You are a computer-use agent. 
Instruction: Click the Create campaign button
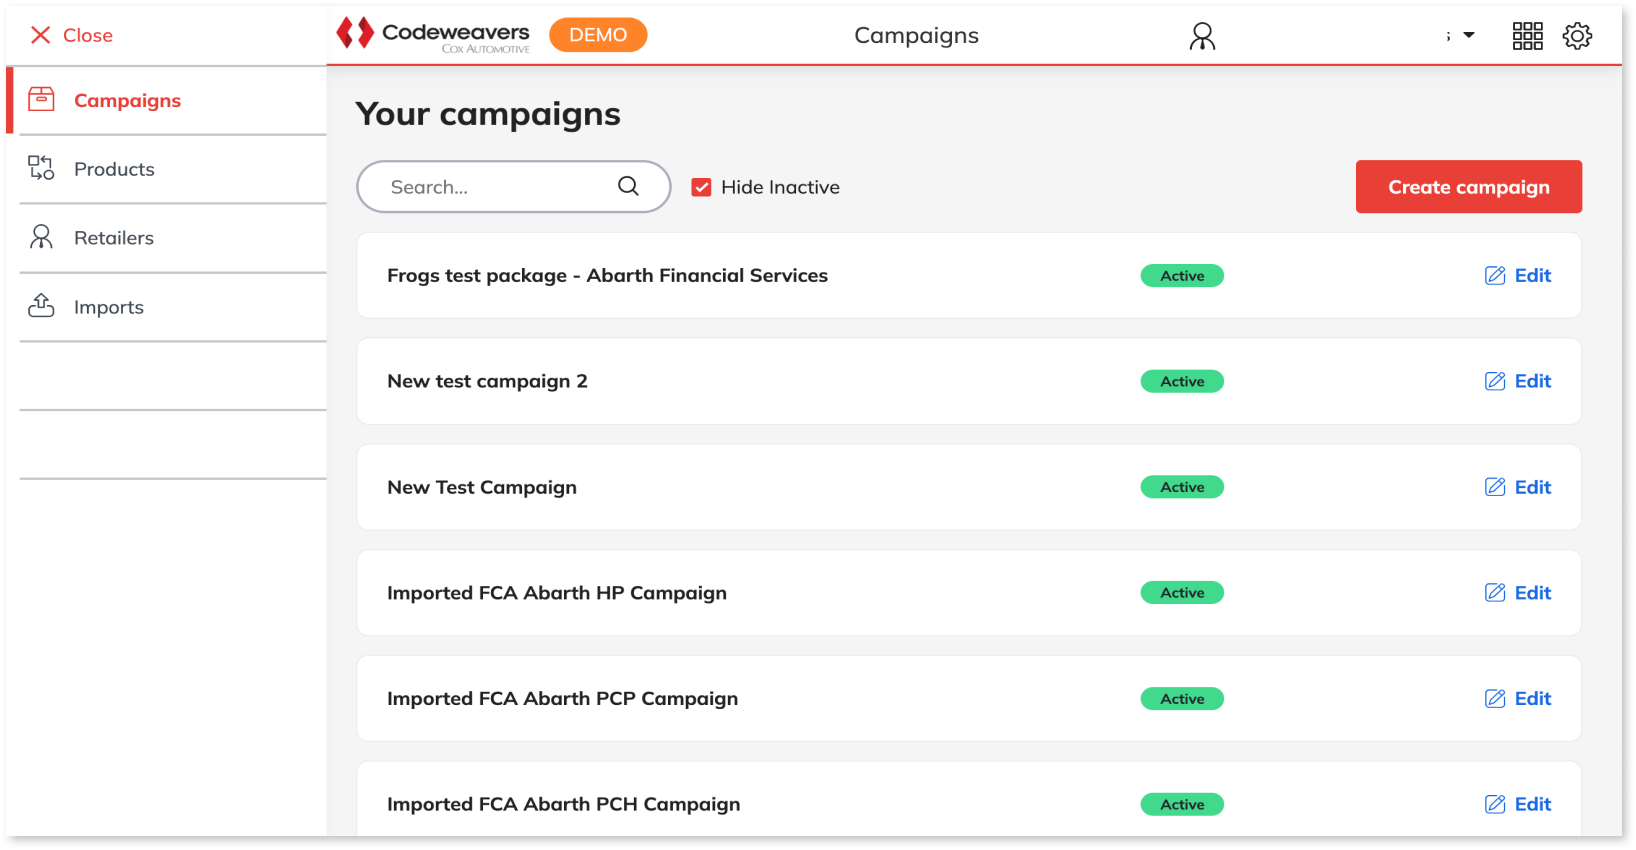1469,187
